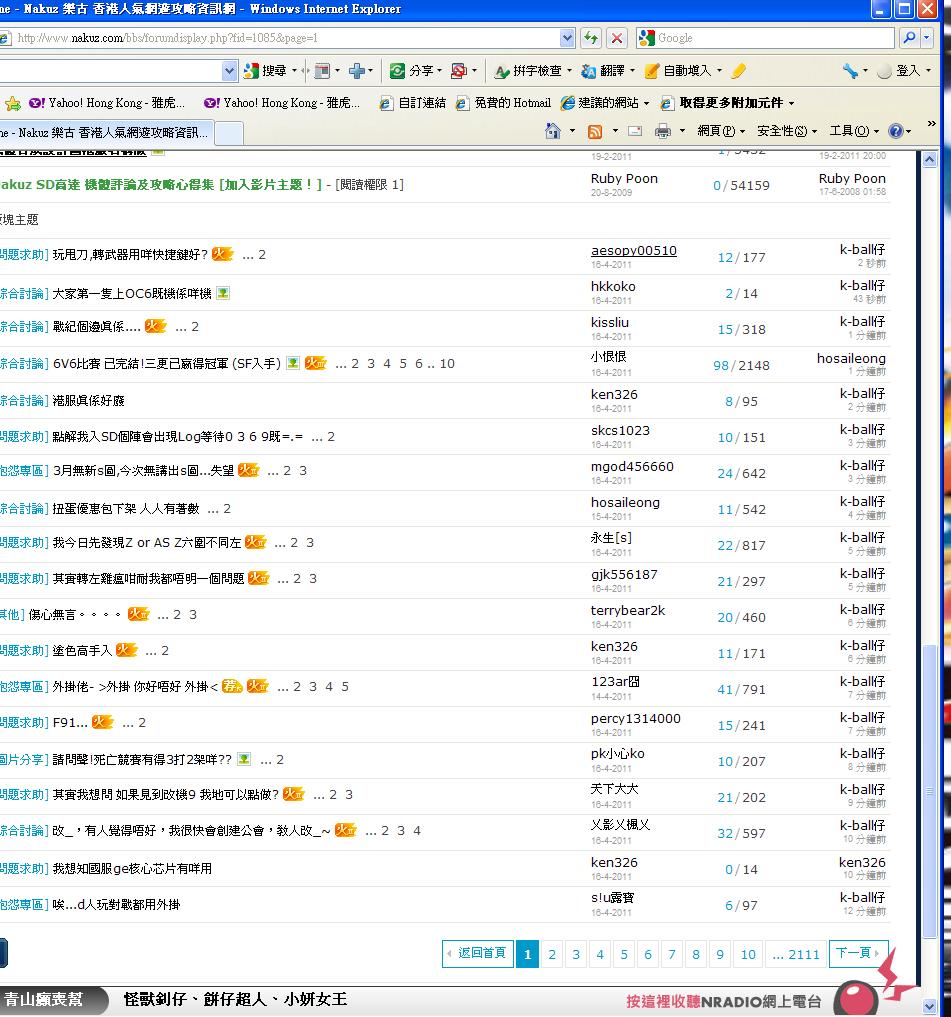Expand the 取得更多附加元件 dropdown

click(791, 103)
